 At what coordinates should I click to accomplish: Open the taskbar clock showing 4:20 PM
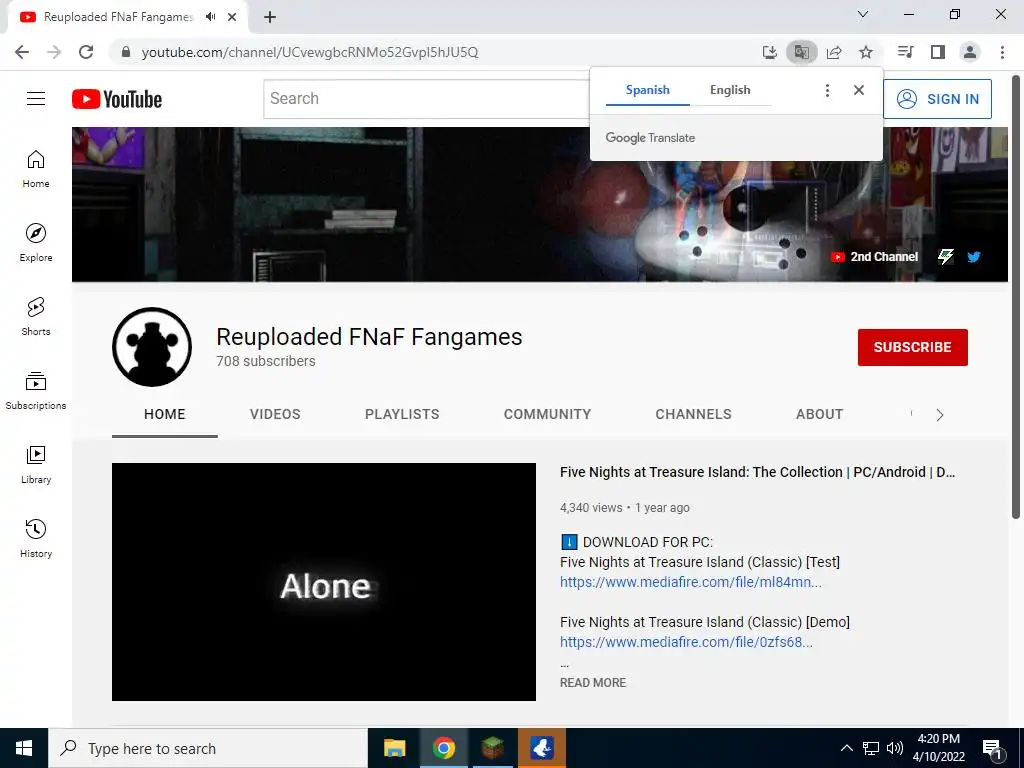coord(938,748)
